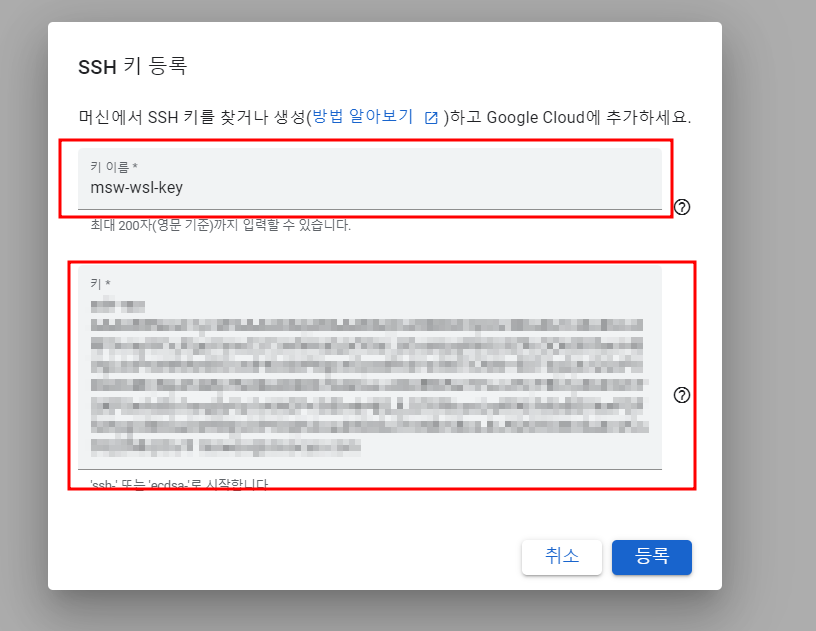Submit the SSH key with 등록
Viewport: 816px width, 631px height.
pos(652,557)
